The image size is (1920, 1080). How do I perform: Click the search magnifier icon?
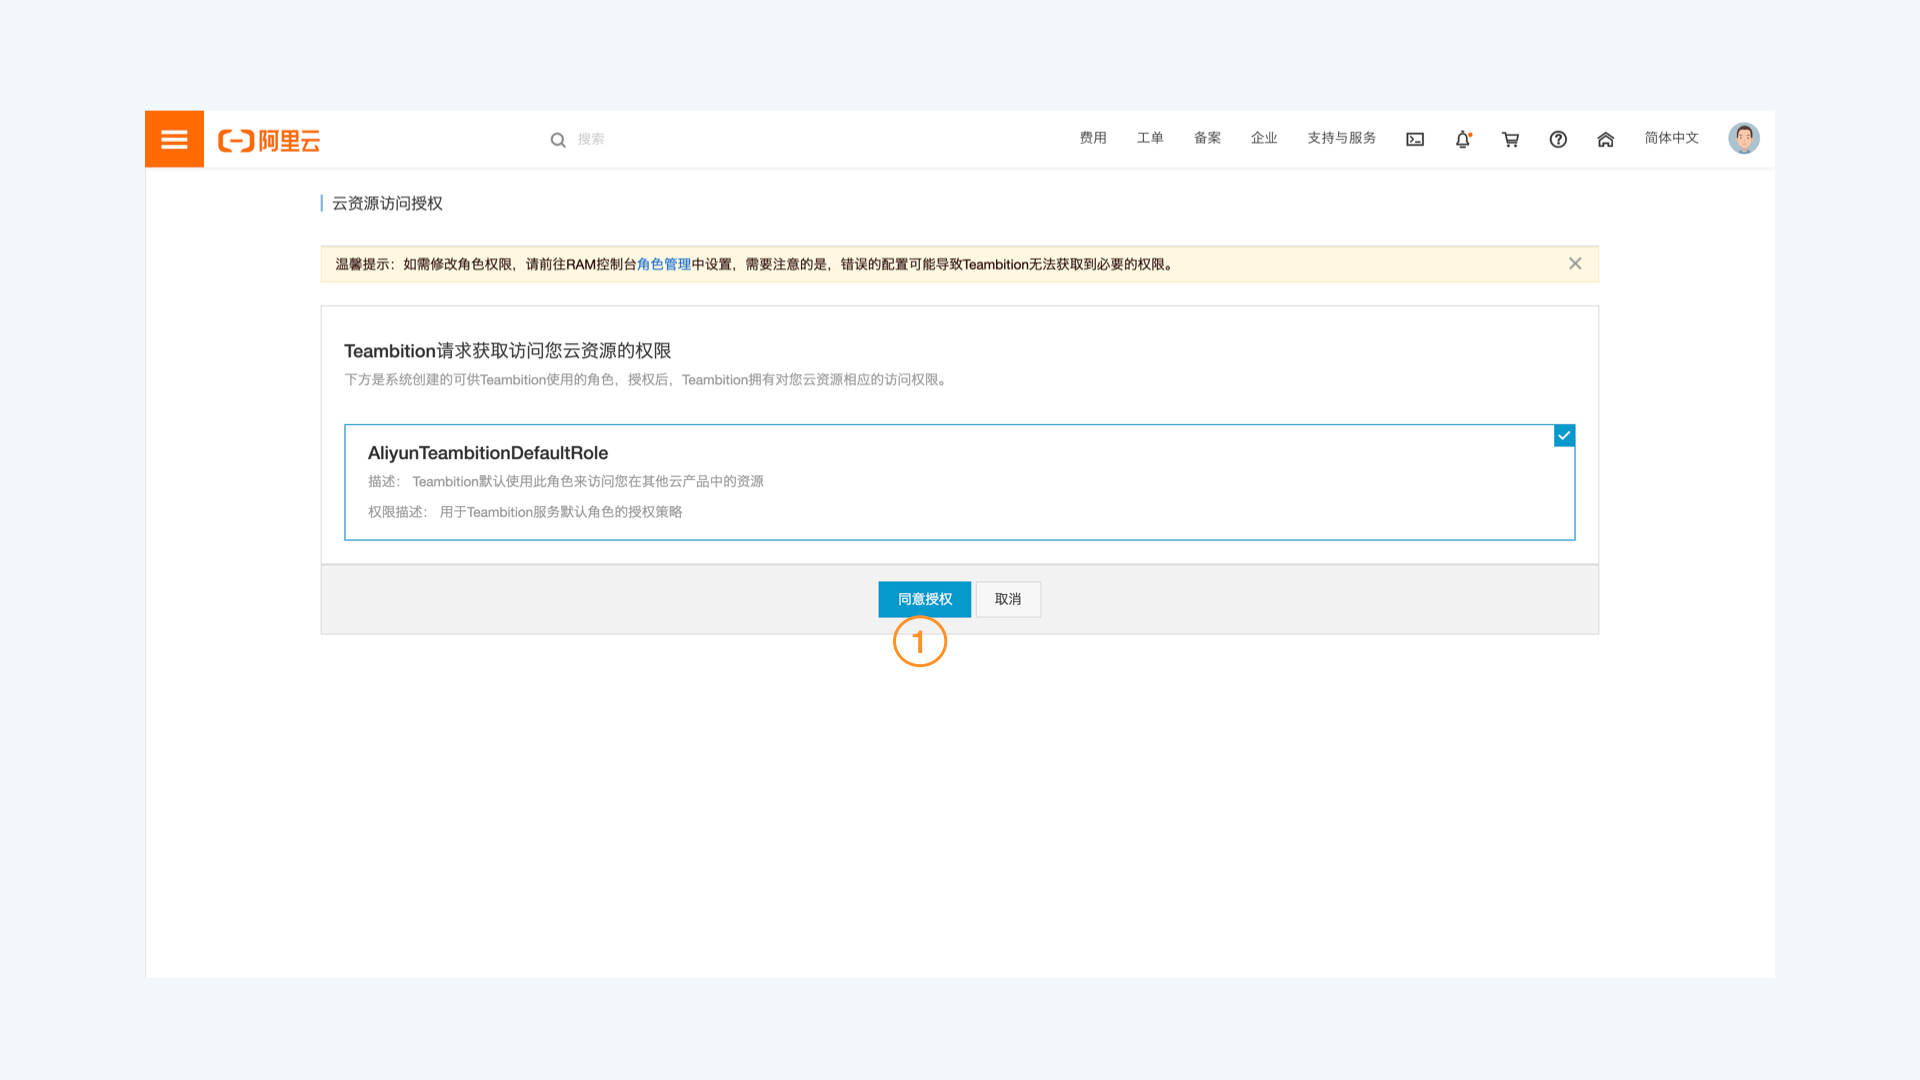558,140
